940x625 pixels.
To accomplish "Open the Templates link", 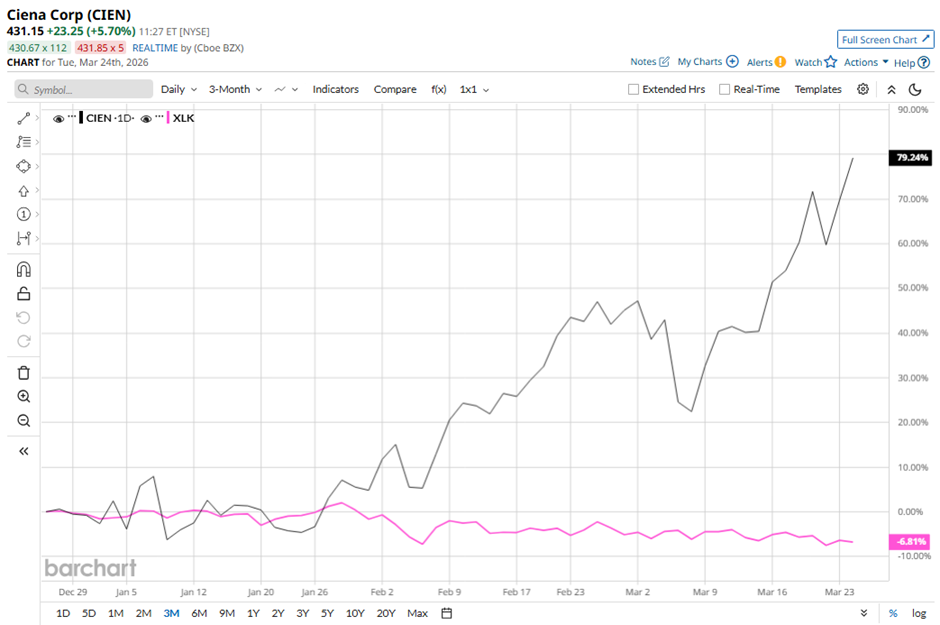I will [x=818, y=89].
